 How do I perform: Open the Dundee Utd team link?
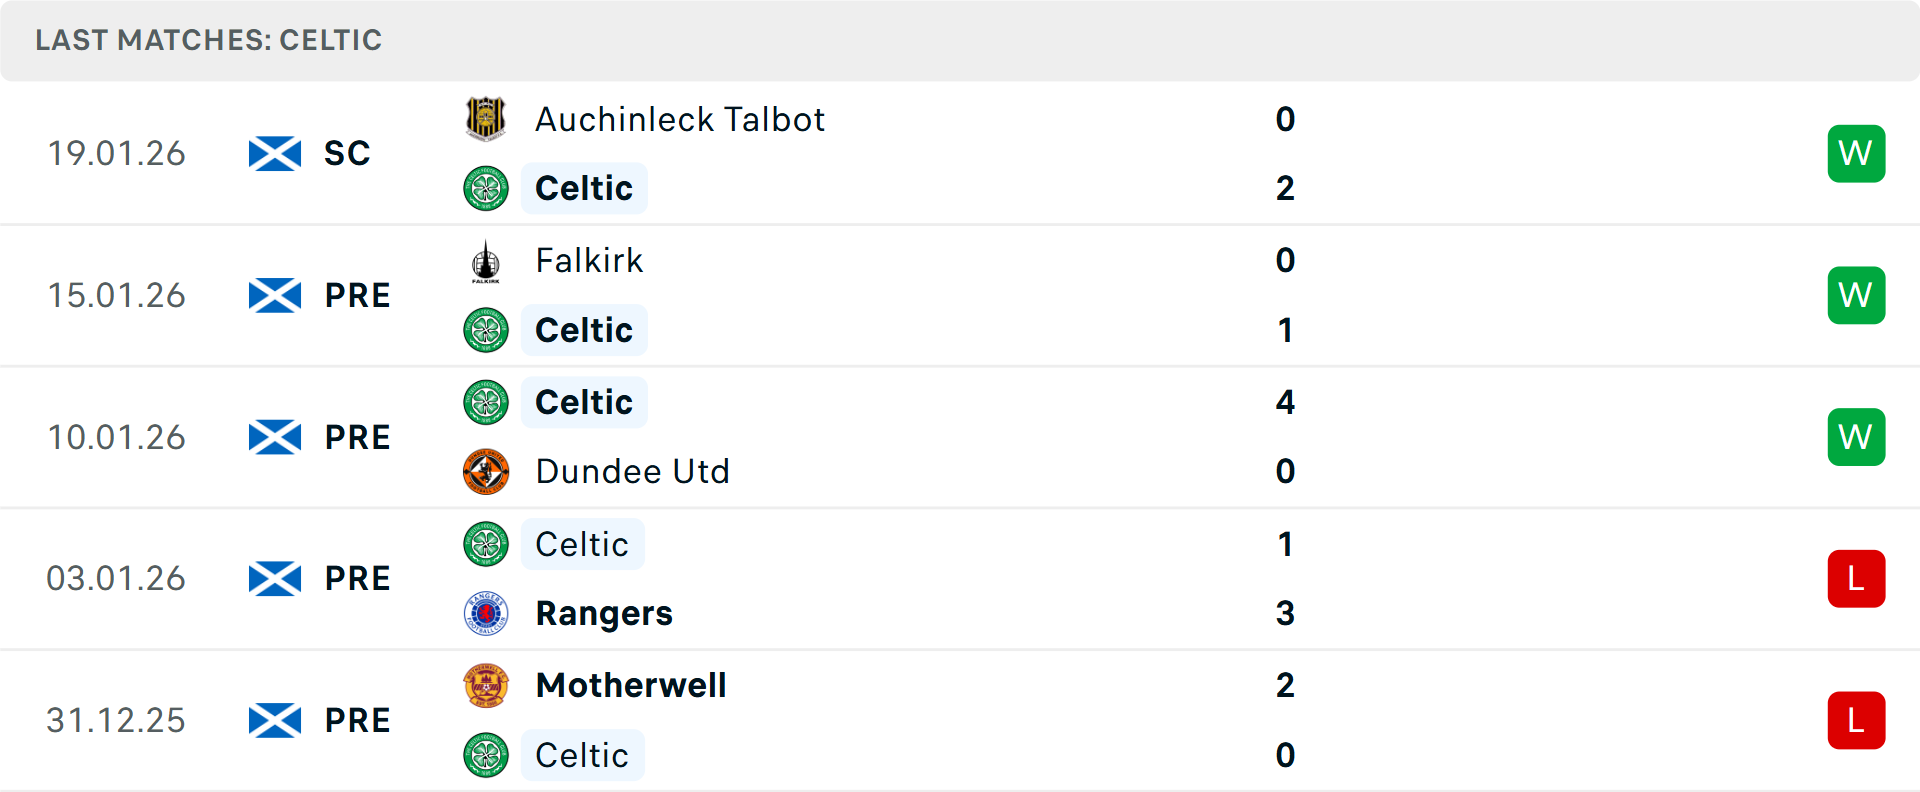point(632,471)
